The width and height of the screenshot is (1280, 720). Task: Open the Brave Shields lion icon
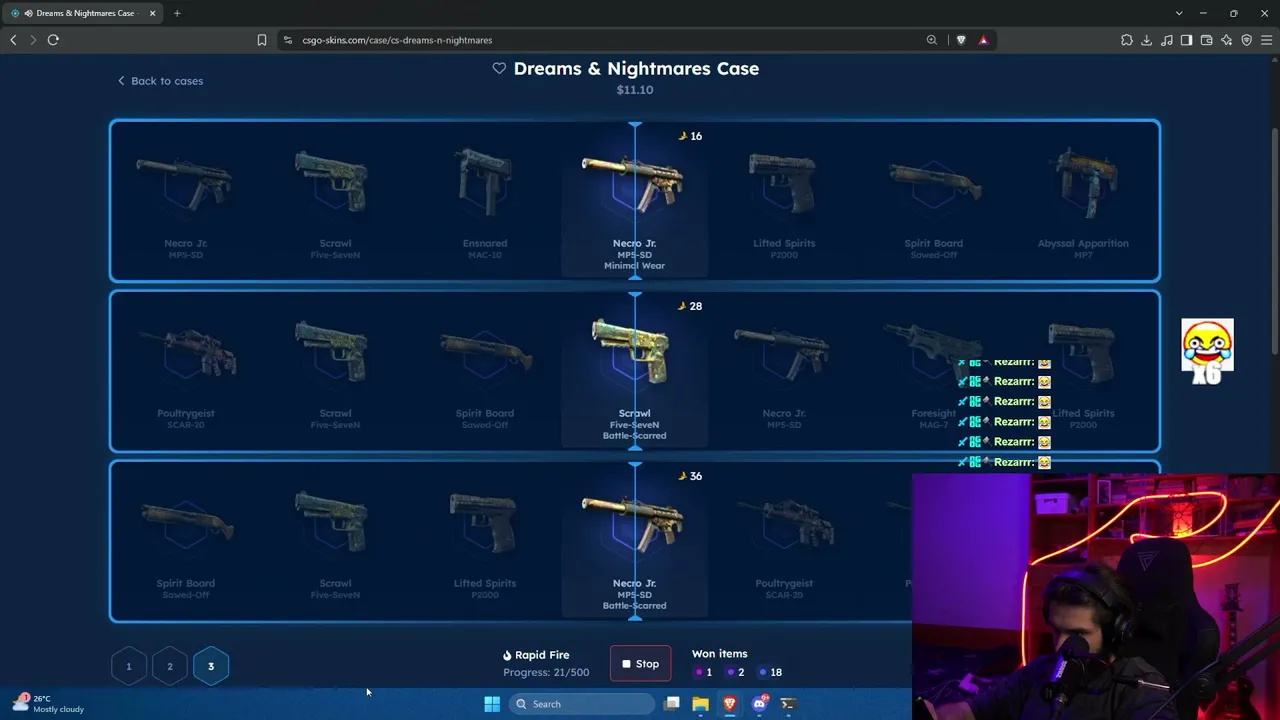(x=961, y=40)
